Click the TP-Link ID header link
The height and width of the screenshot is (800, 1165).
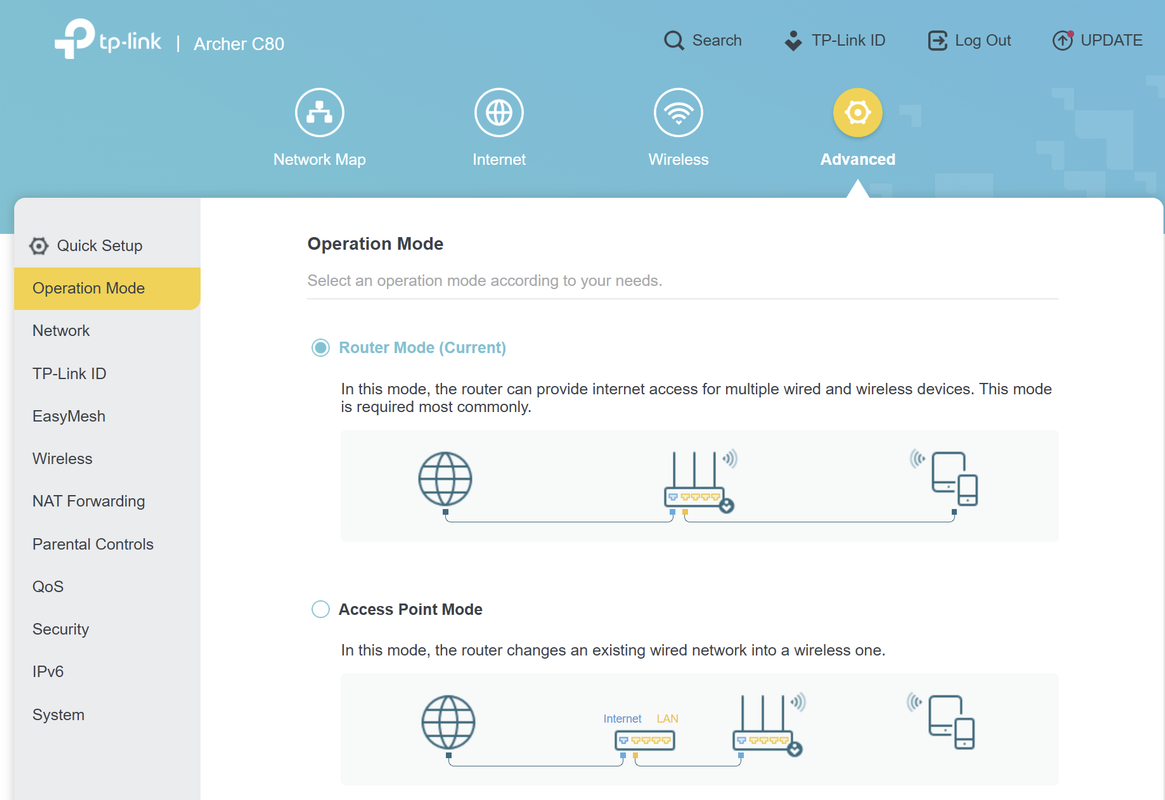pyautogui.click(x=848, y=40)
